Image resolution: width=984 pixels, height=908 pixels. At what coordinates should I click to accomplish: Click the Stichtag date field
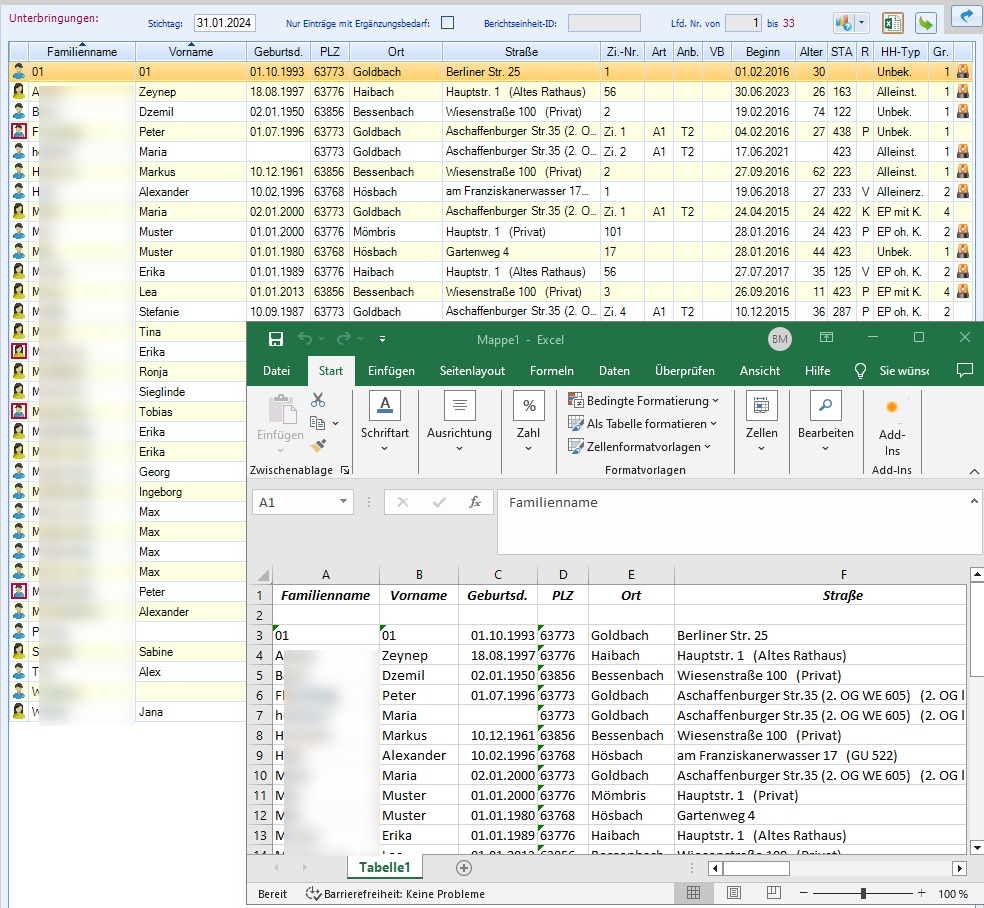(224, 23)
